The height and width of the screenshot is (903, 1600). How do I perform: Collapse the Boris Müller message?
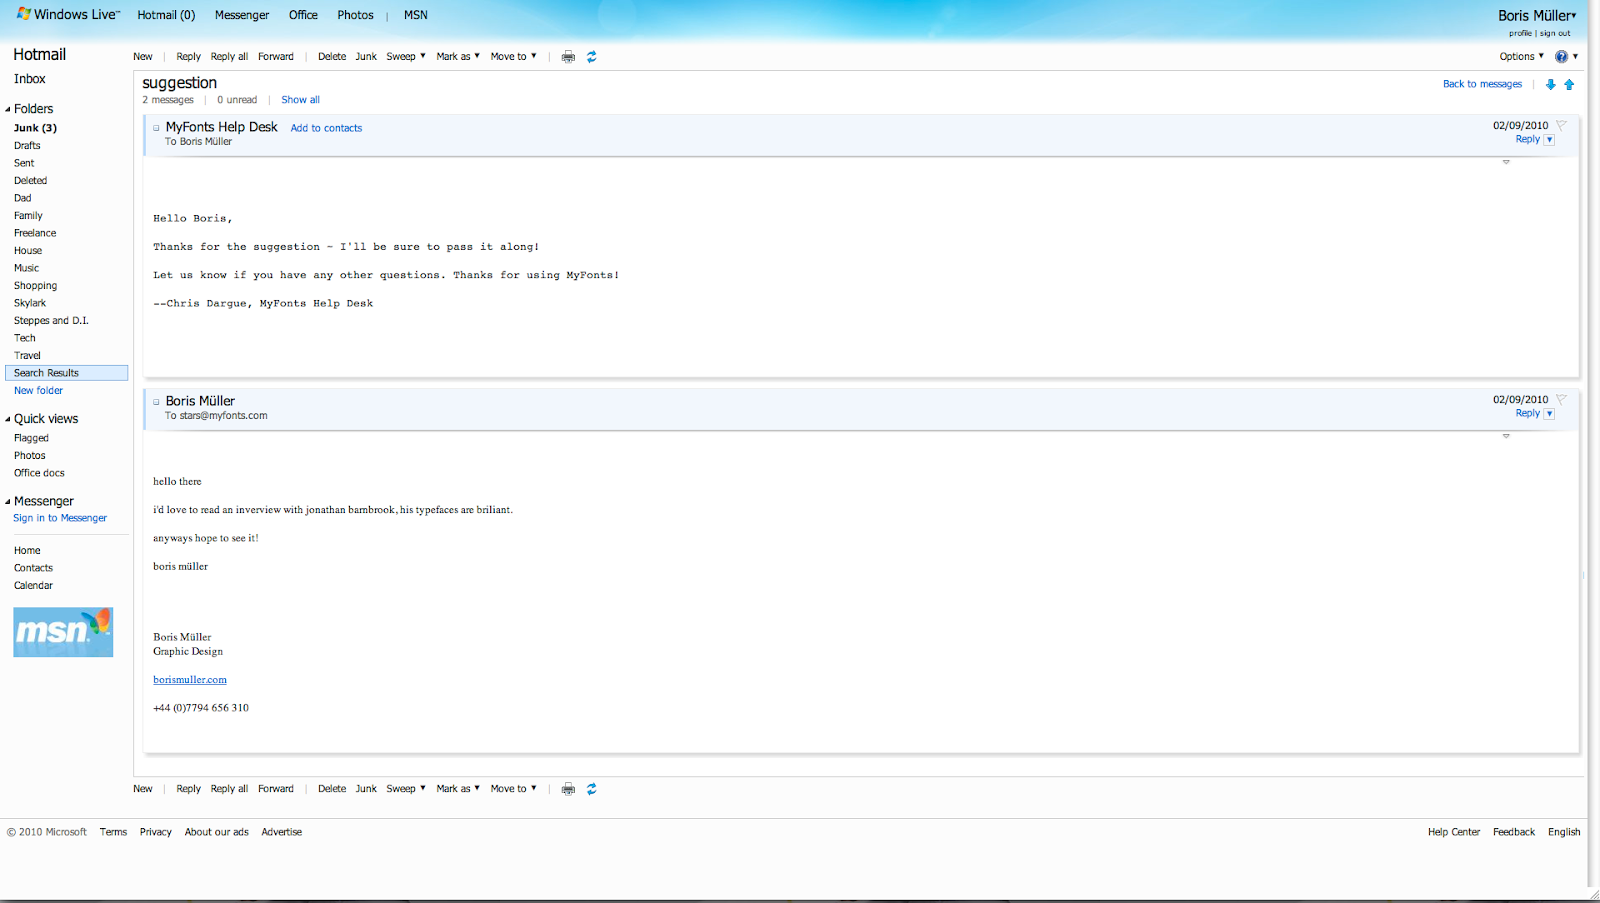click(x=156, y=402)
